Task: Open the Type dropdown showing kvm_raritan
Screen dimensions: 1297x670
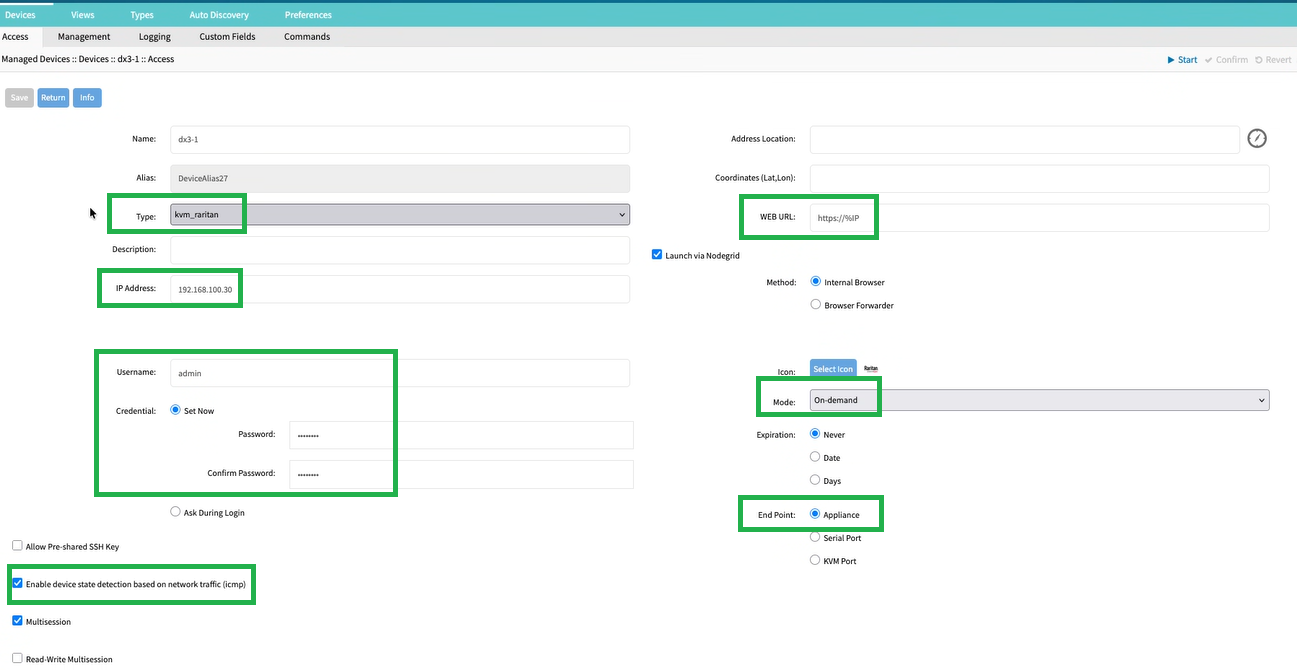Action: (x=399, y=214)
